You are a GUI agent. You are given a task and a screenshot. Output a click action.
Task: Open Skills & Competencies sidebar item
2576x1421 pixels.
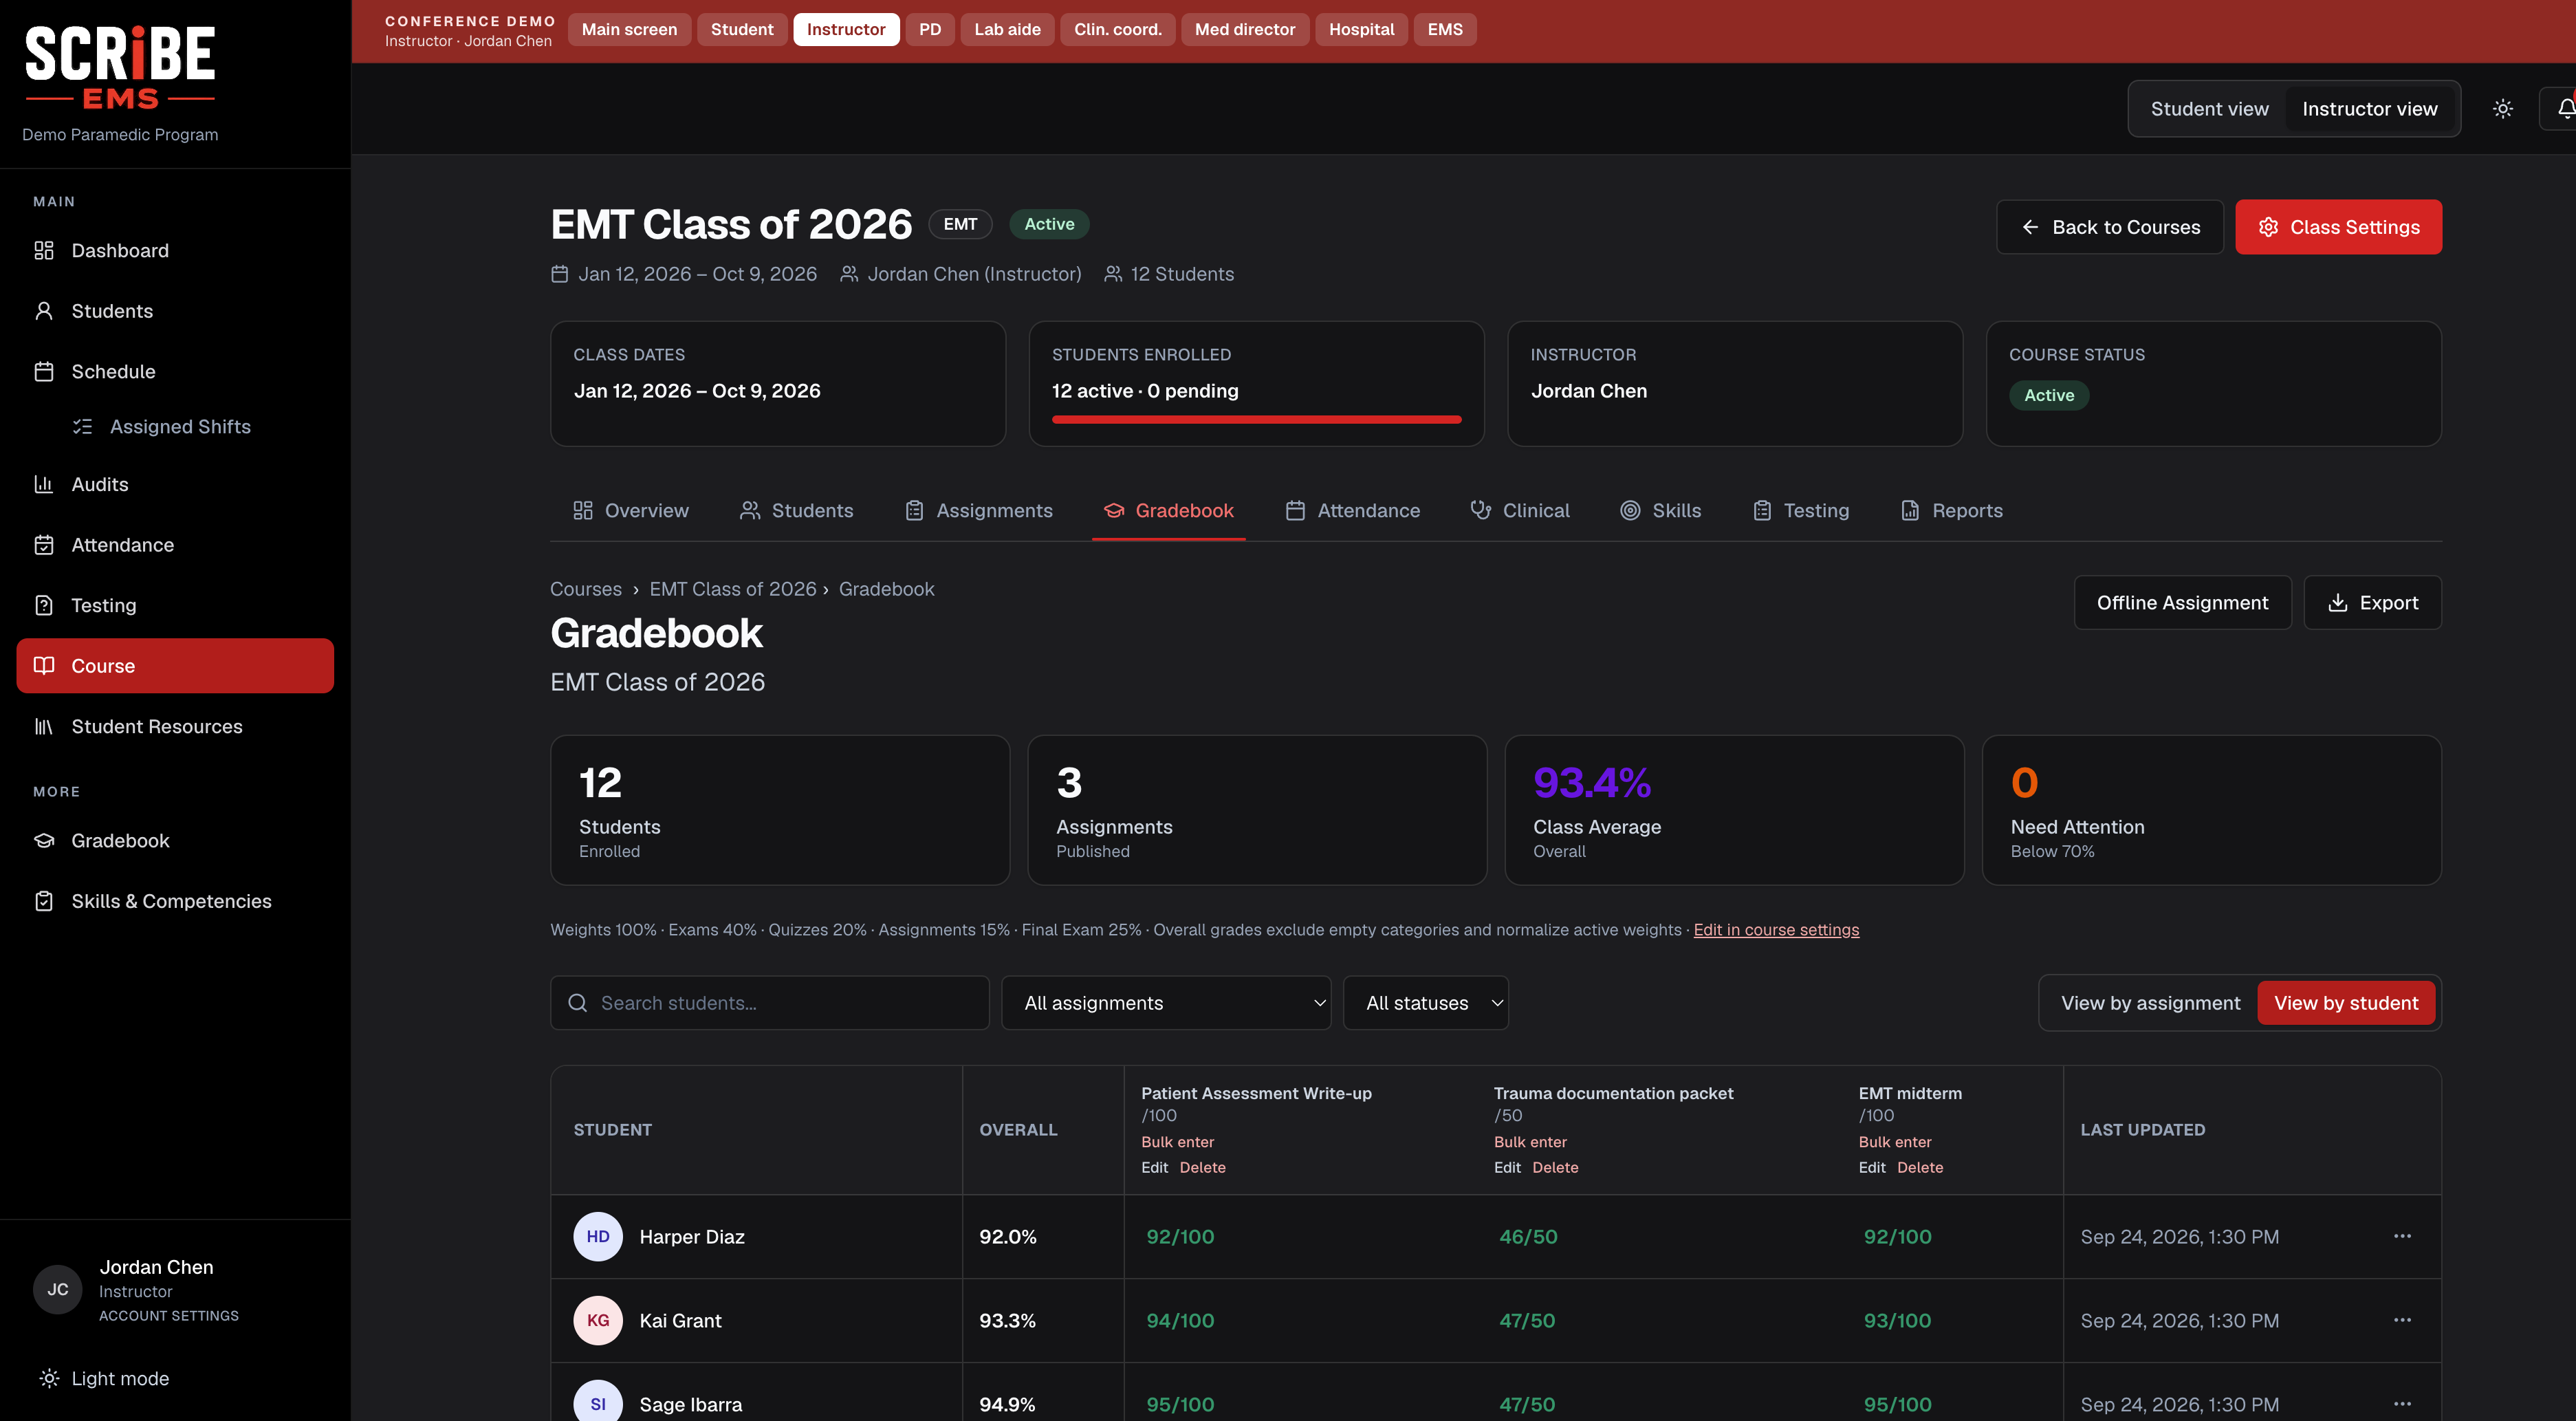[175, 901]
